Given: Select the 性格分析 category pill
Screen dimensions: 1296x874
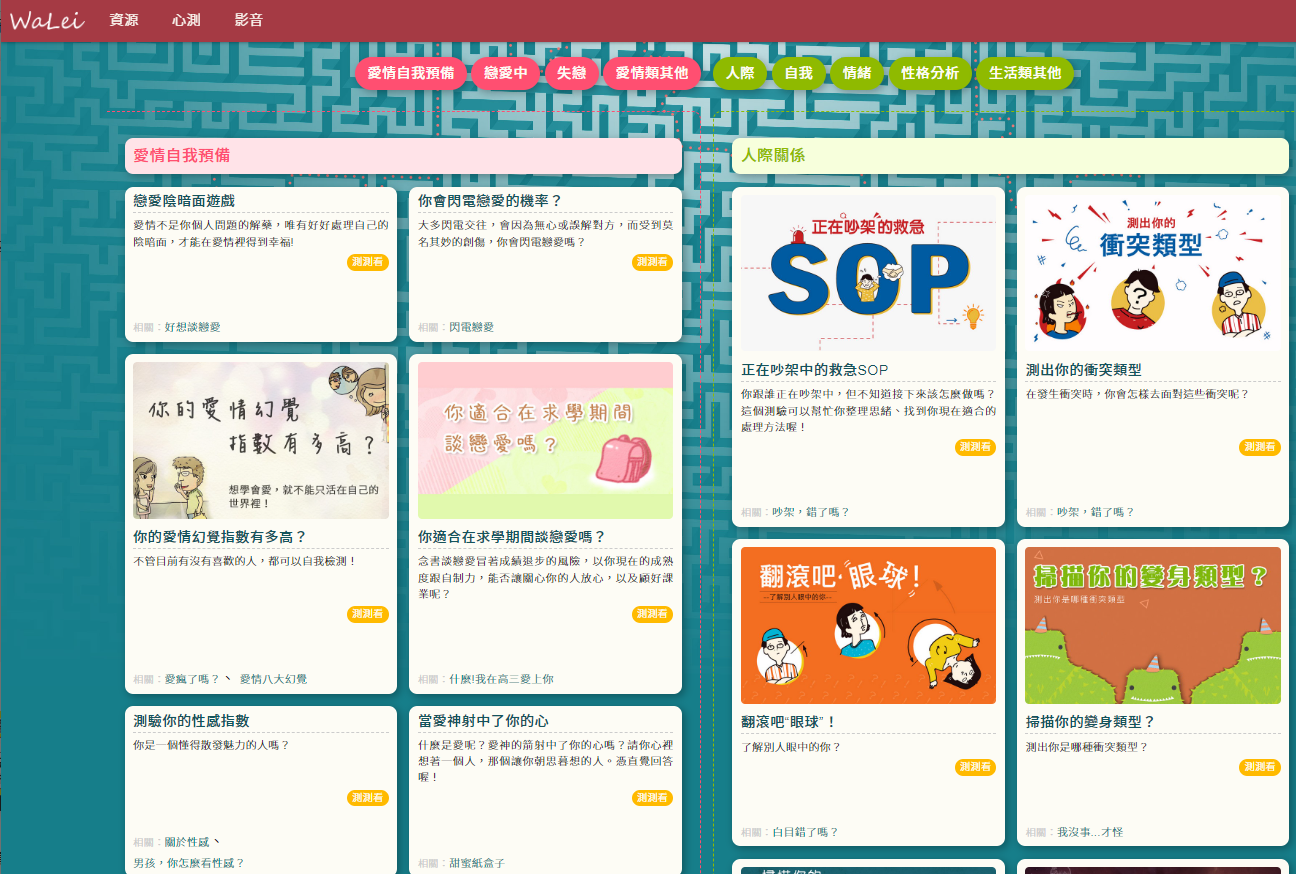Looking at the screenshot, I should pos(930,73).
